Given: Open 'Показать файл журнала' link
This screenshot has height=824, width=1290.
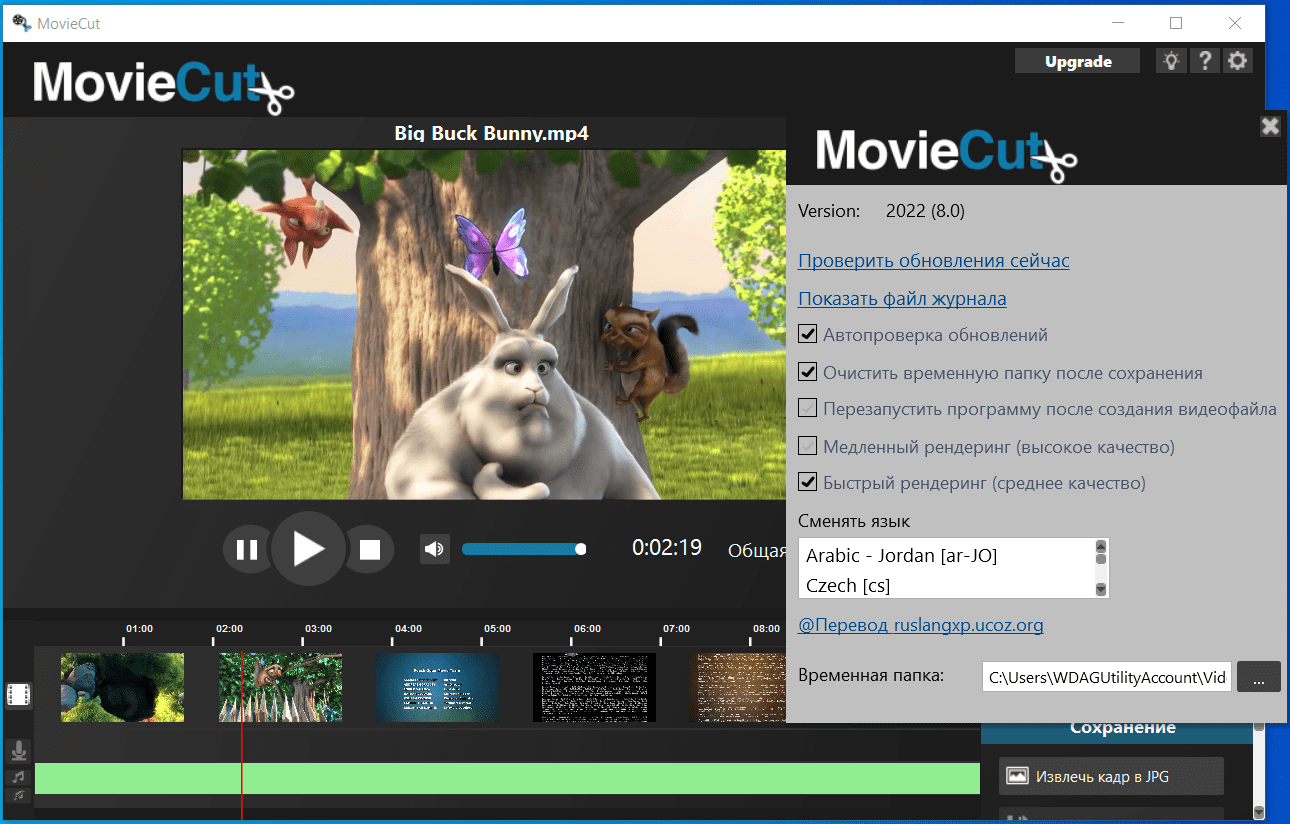Looking at the screenshot, I should (x=902, y=299).
